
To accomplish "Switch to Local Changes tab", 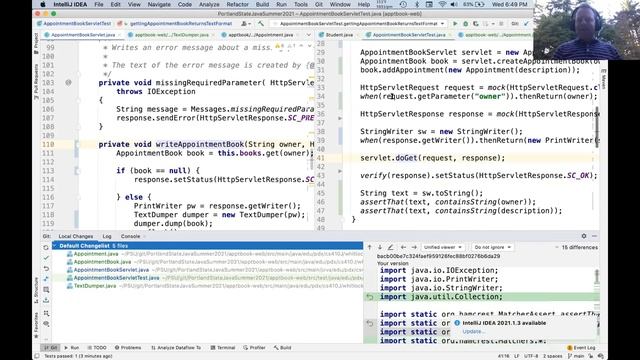I will point(76,236).
